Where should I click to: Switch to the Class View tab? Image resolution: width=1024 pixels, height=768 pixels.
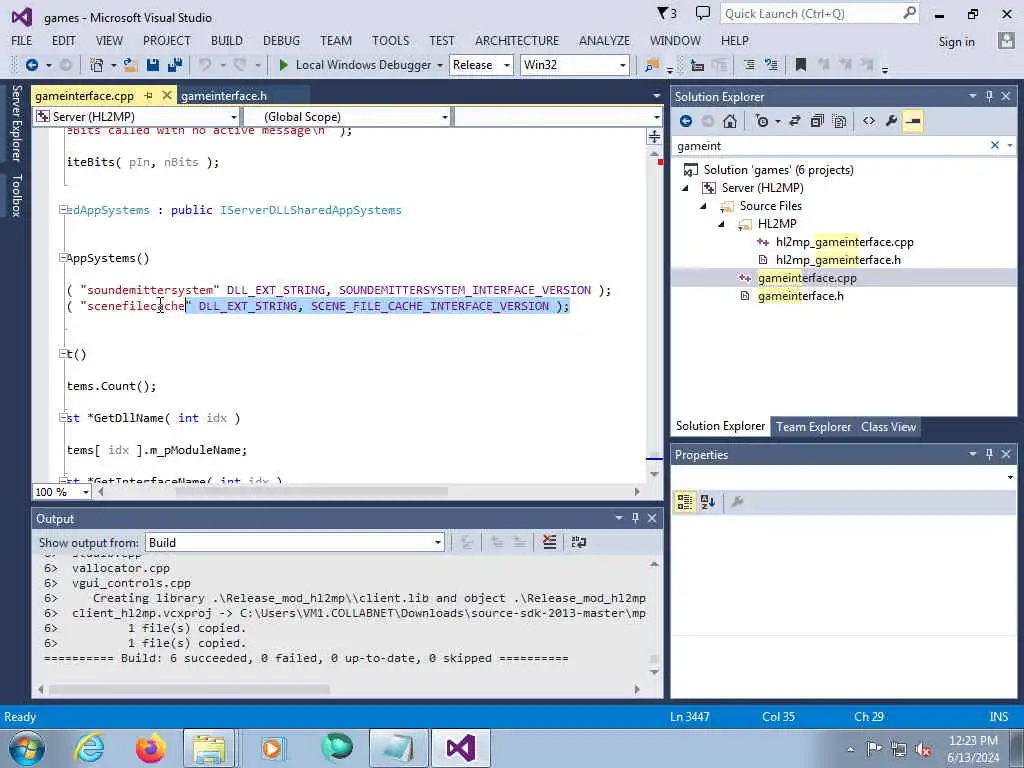point(888,426)
